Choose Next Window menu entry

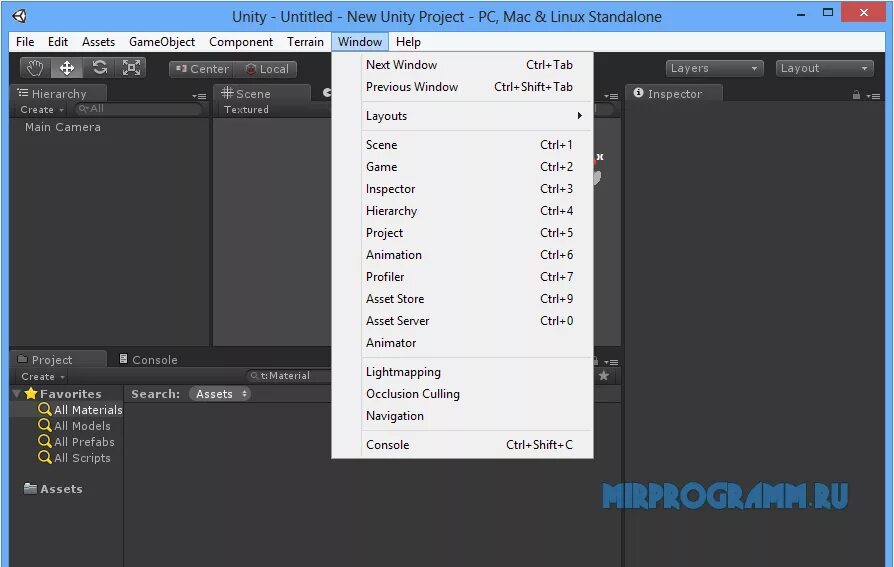tap(462, 64)
